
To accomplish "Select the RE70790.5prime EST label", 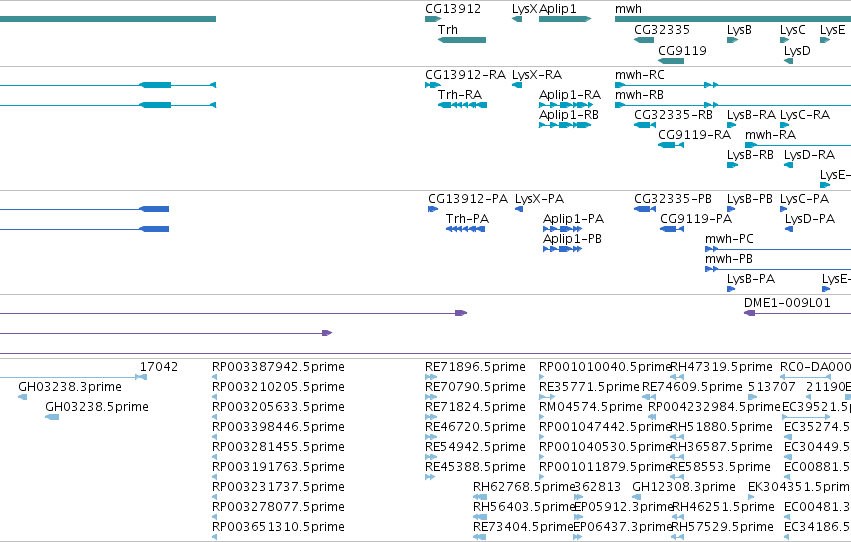I will (x=475, y=387).
